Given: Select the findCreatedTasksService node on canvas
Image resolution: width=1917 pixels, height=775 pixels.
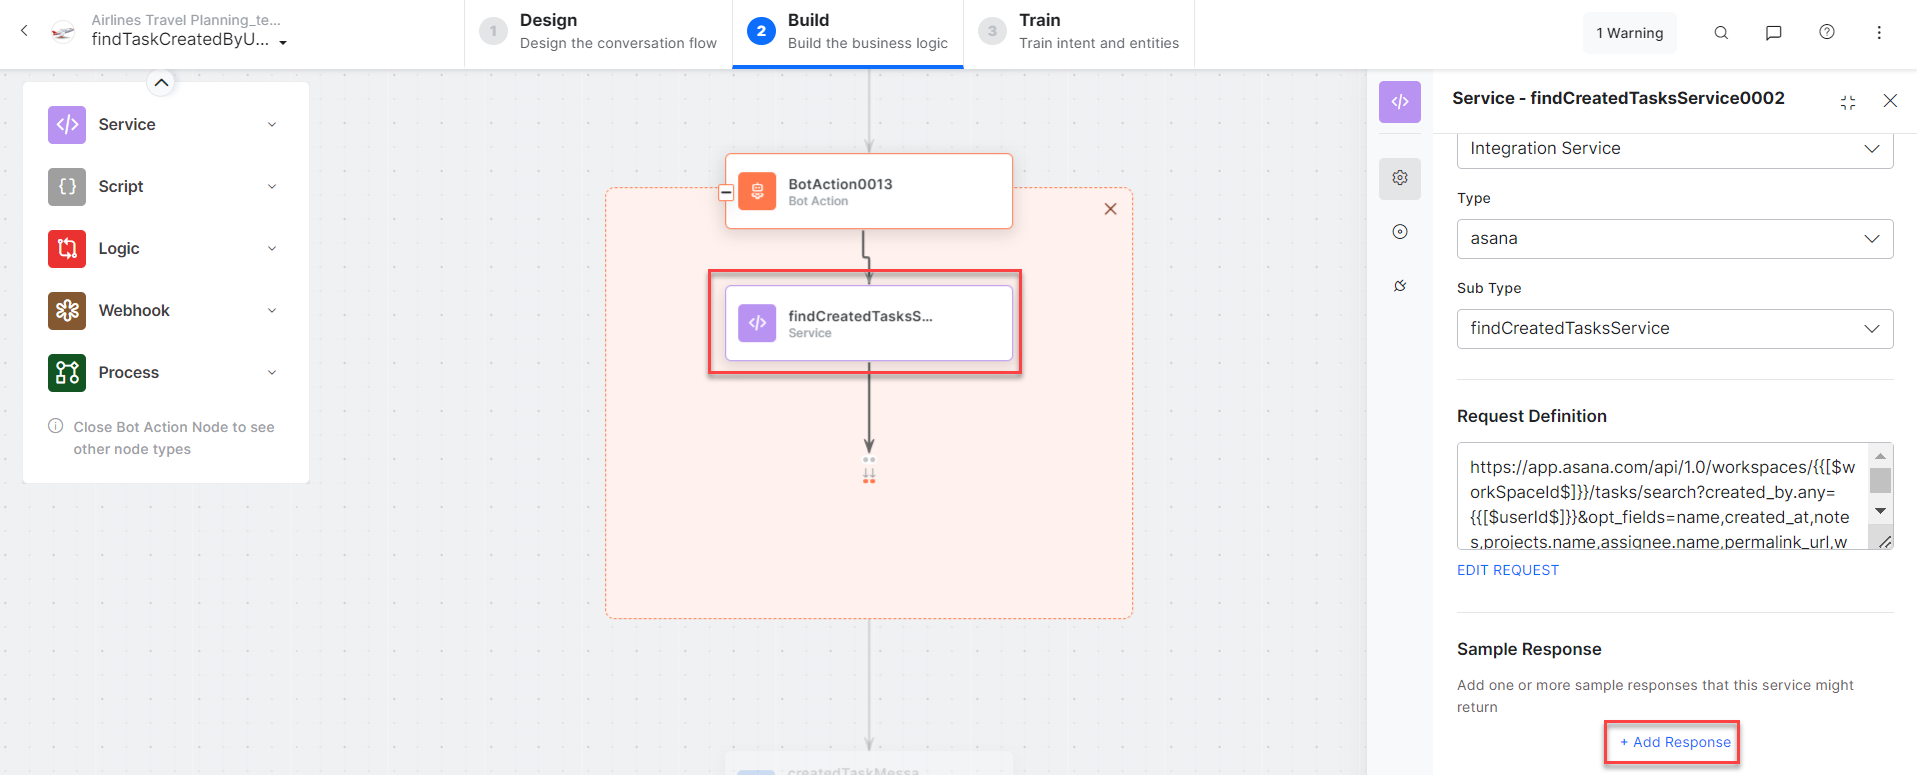Looking at the screenshot, I should pyautogui.click(x=868, y=323).
